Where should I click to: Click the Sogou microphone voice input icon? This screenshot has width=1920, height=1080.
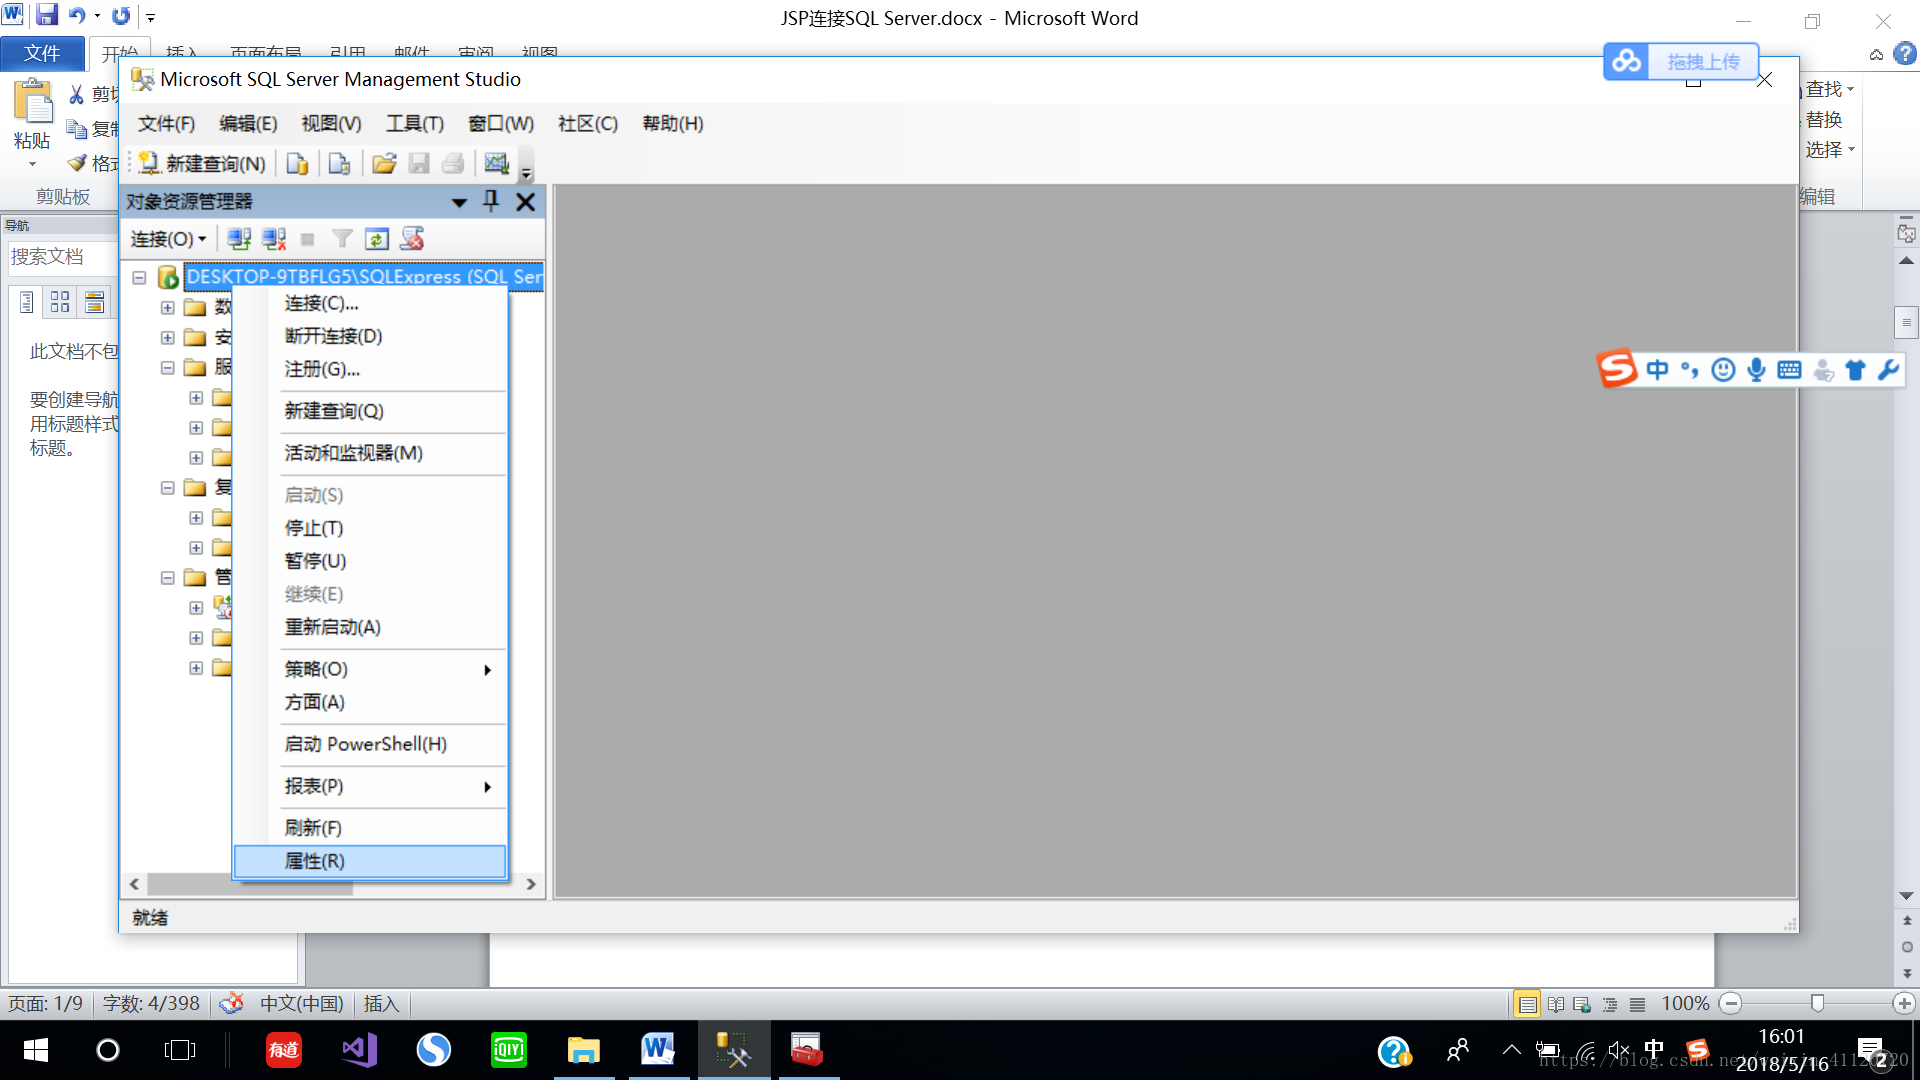pos(1756,370)
